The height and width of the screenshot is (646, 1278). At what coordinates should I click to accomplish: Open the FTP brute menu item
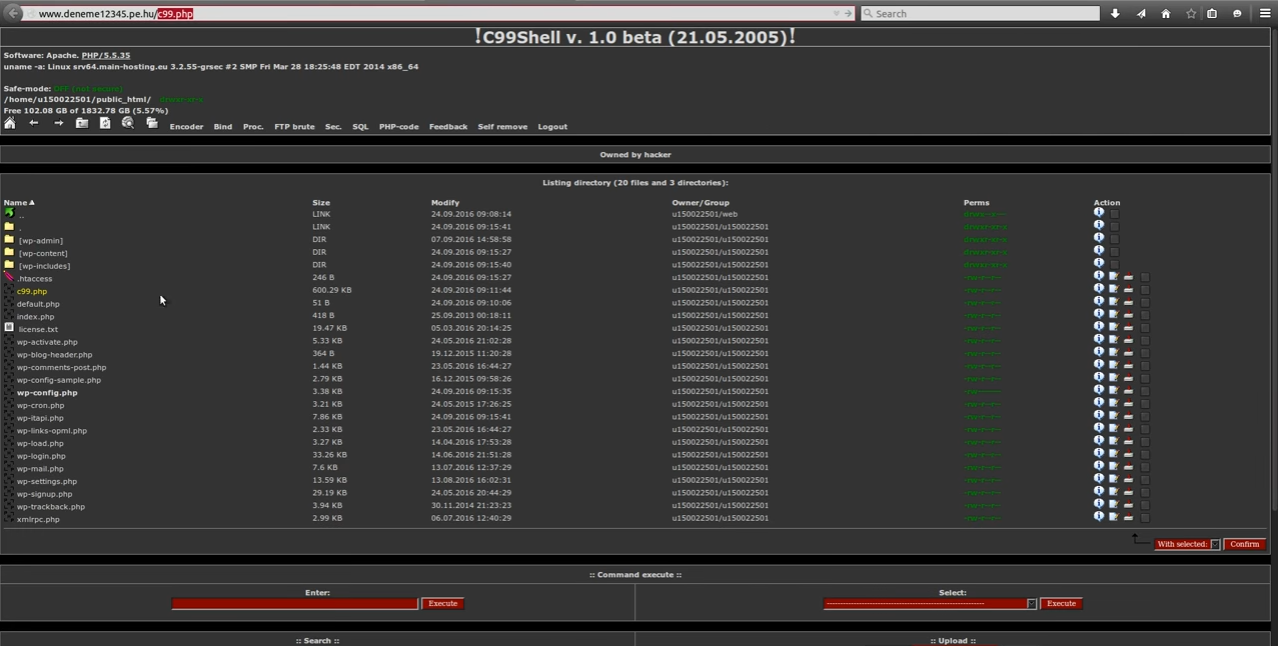pyautogui.click(x=294, y=127)
